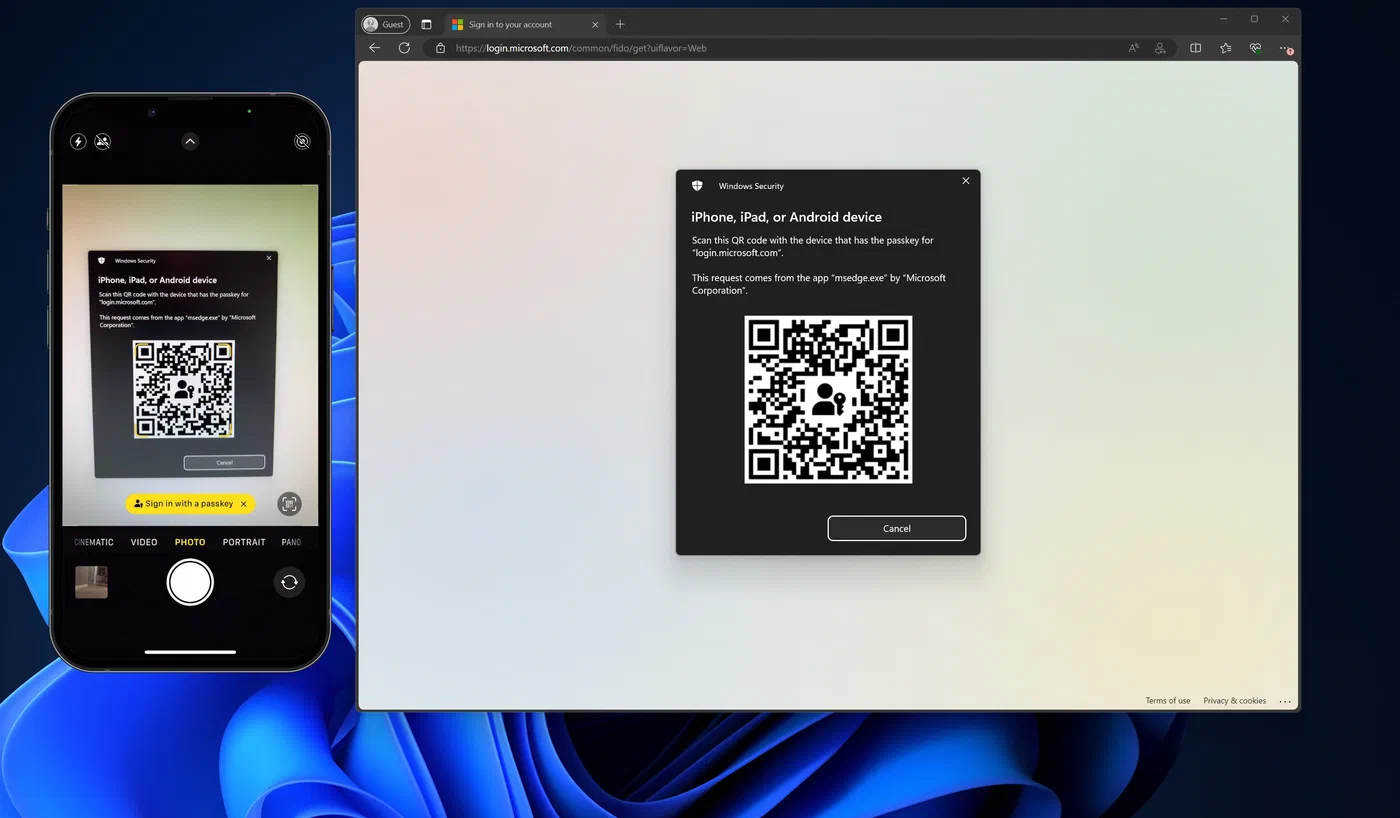
Task: Tap the yellow "Sign in with a passkey" banner
Action: pos(190,504)
